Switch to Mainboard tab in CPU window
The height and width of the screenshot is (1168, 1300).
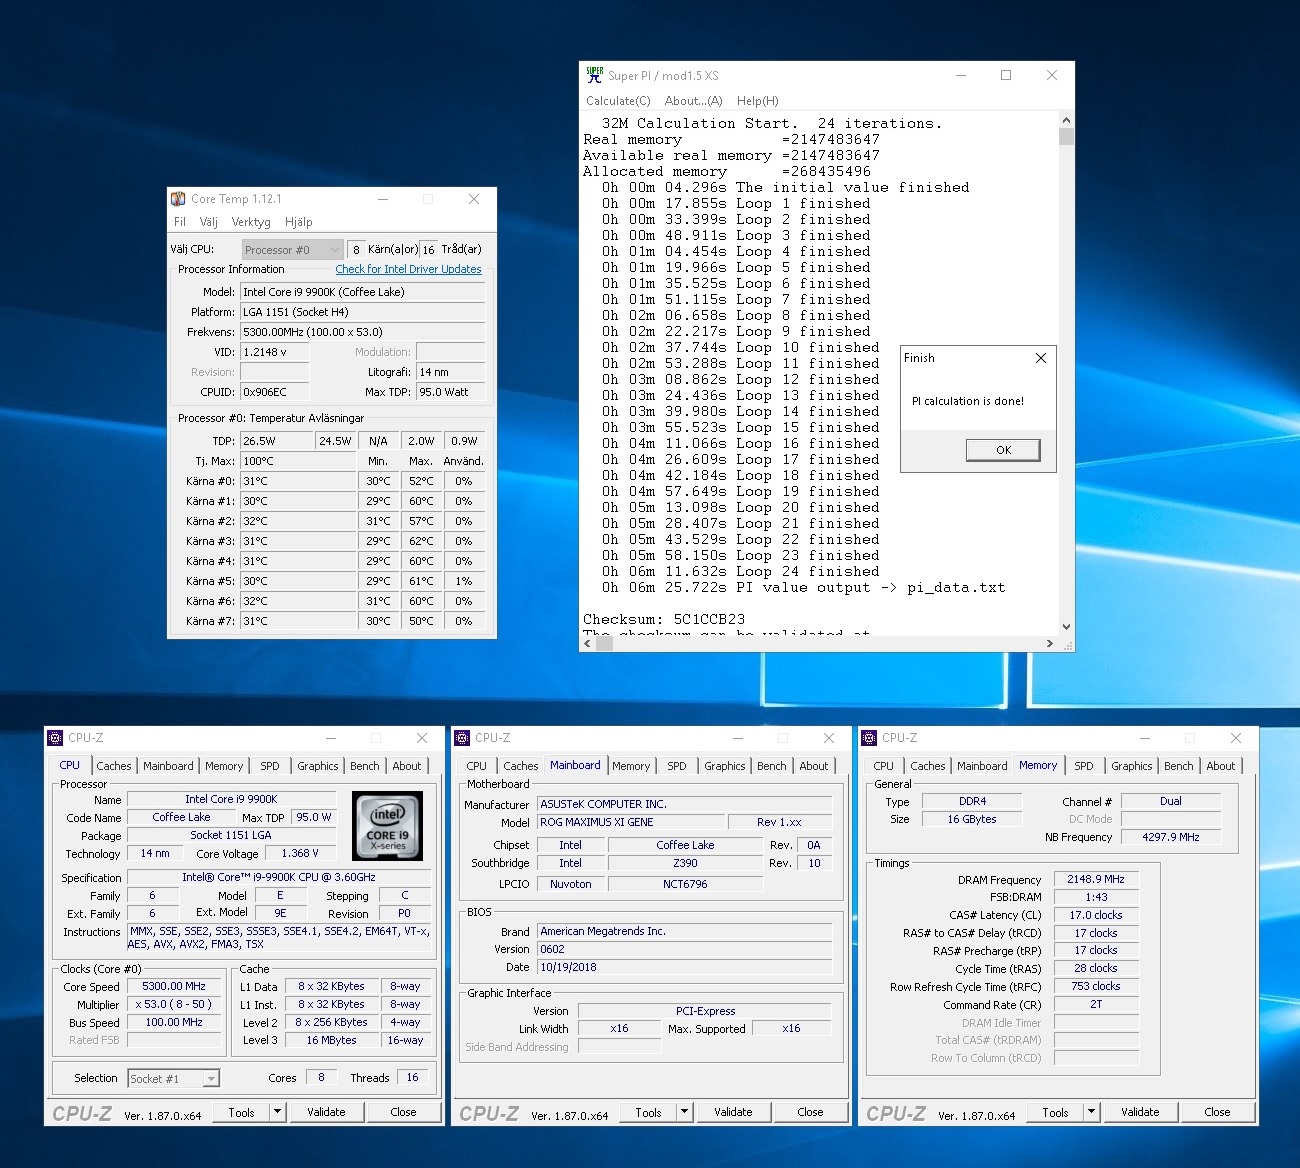(168, 766)
